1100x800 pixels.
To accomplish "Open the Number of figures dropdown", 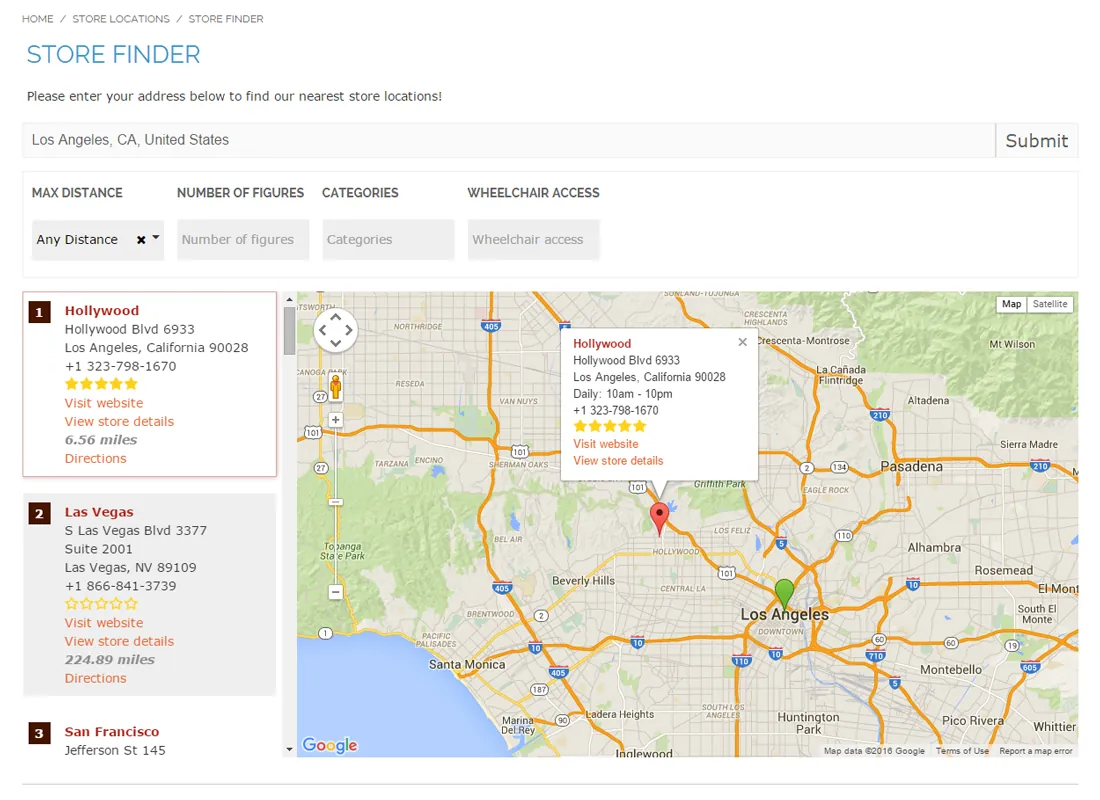I will [x=243, y=240].
